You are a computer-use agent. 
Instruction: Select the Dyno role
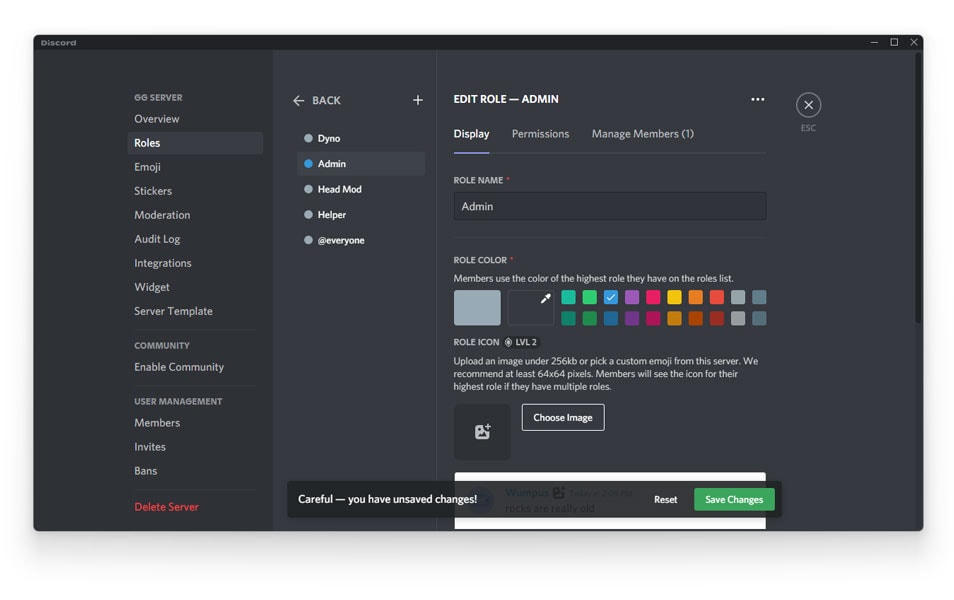361,138
